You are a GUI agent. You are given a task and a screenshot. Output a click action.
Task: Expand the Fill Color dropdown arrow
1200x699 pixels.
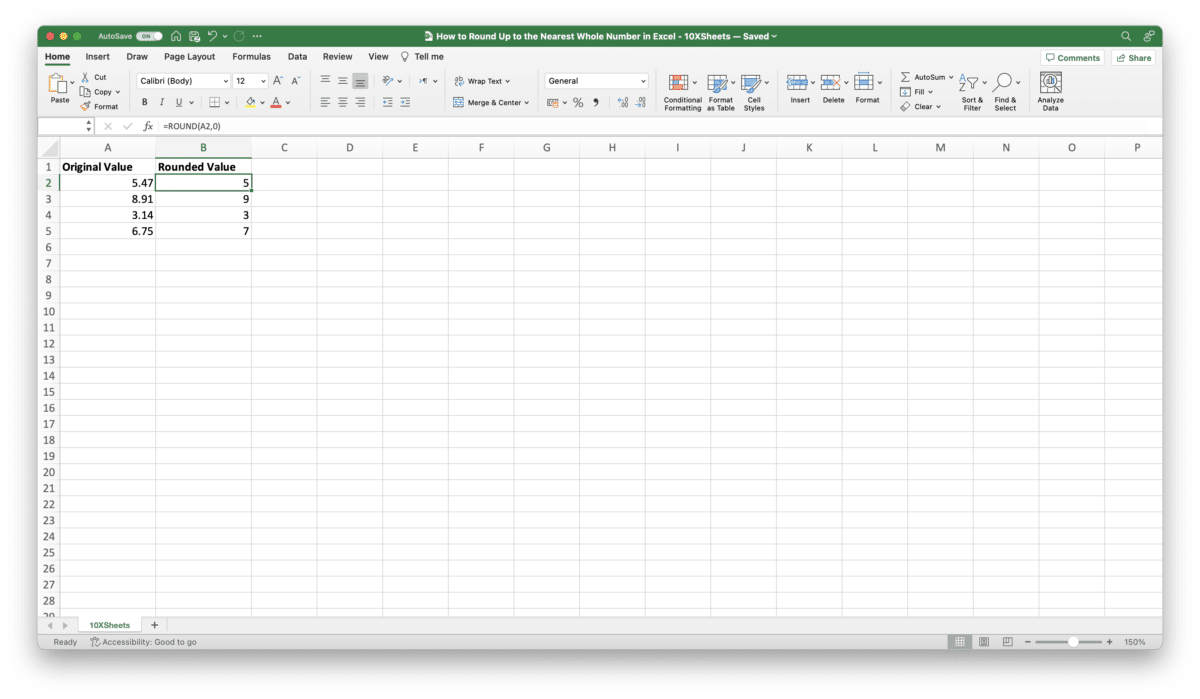pos(261,102)
